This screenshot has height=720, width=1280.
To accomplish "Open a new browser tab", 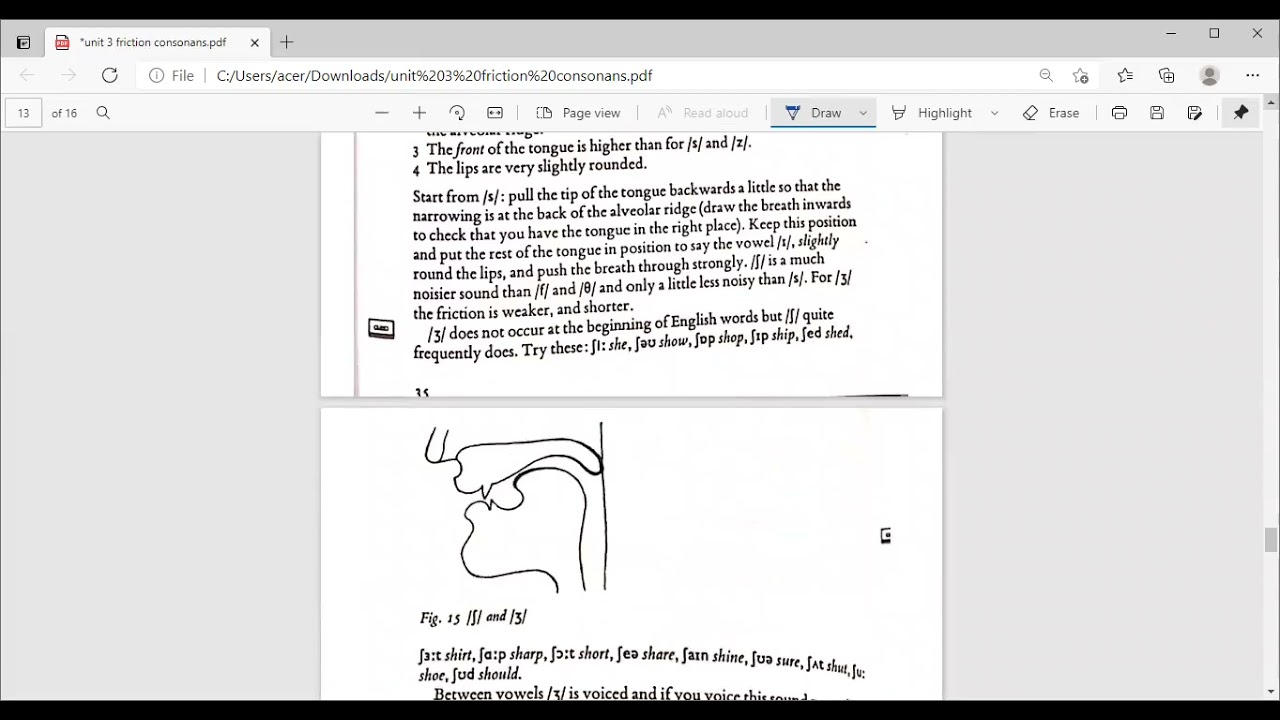I will (x=287, y=42).
